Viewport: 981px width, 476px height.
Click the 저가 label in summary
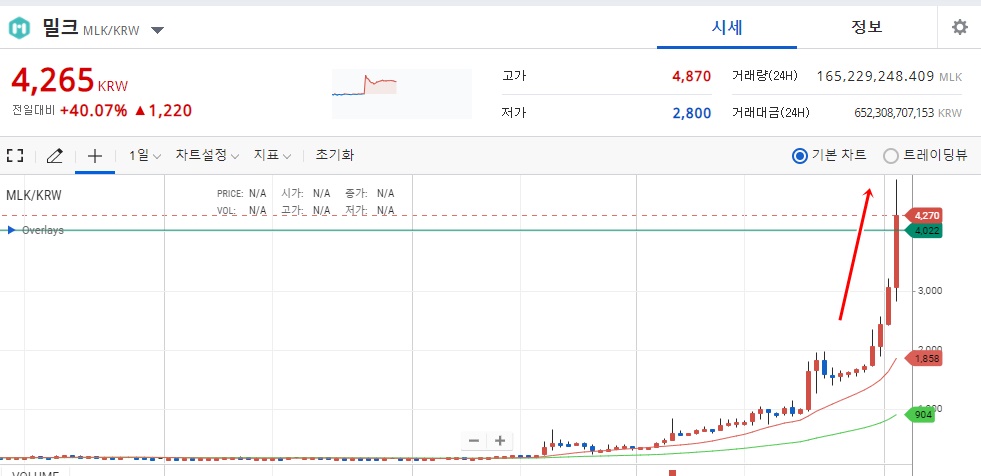(x=514, y=113)
